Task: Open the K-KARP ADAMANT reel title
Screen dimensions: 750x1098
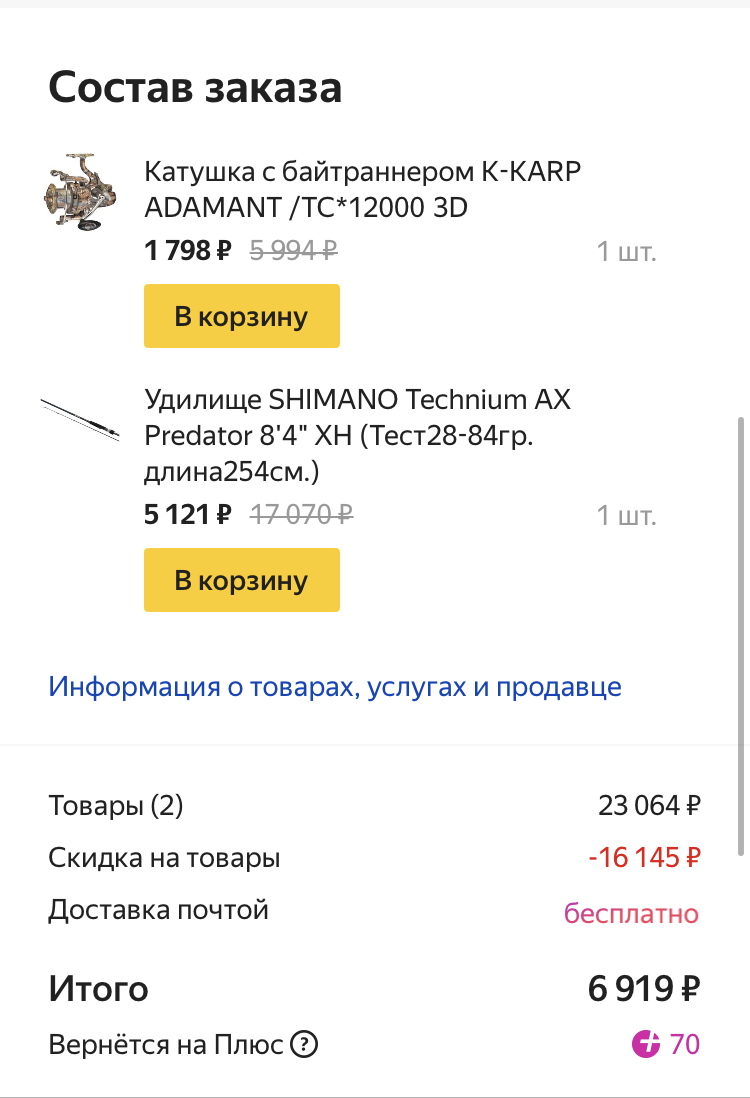Action: pyautogui.click(x=362, y=189)
